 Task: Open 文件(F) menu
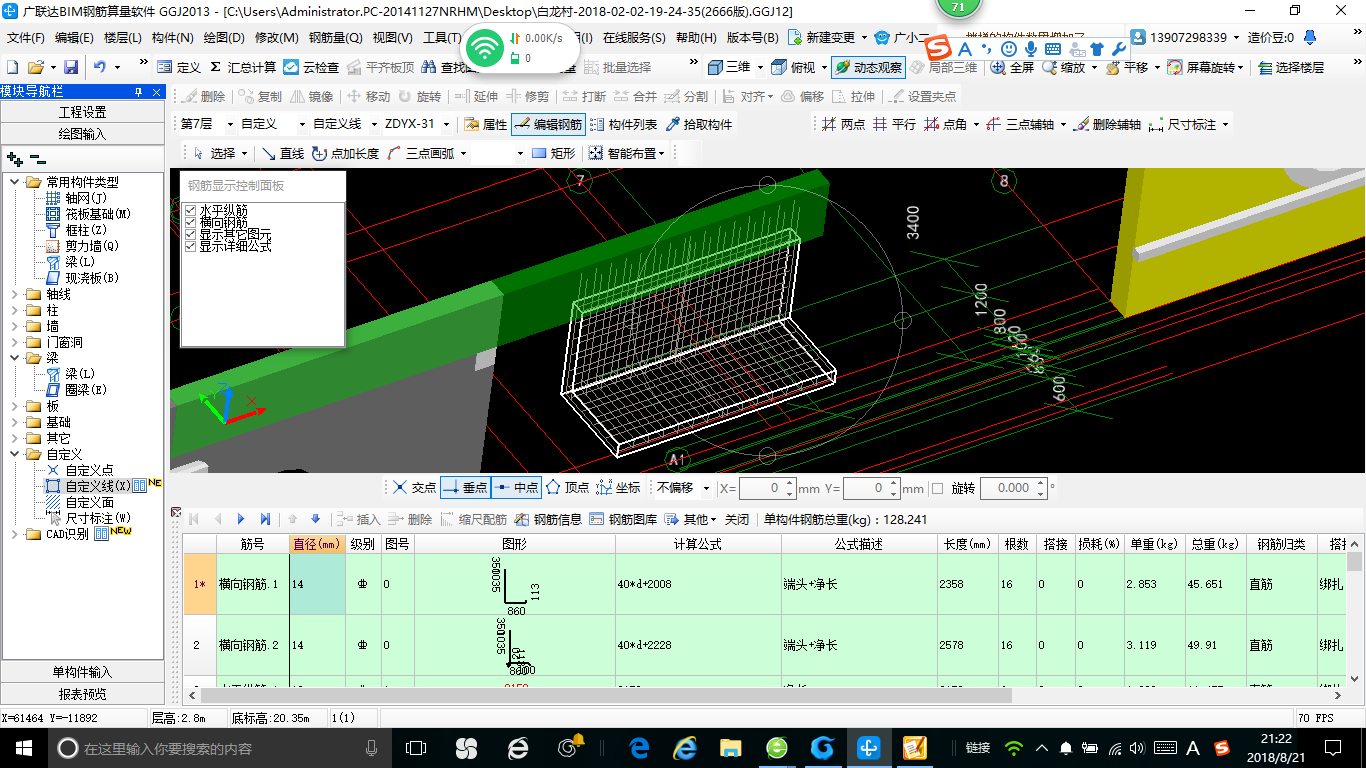coord(26,37)
